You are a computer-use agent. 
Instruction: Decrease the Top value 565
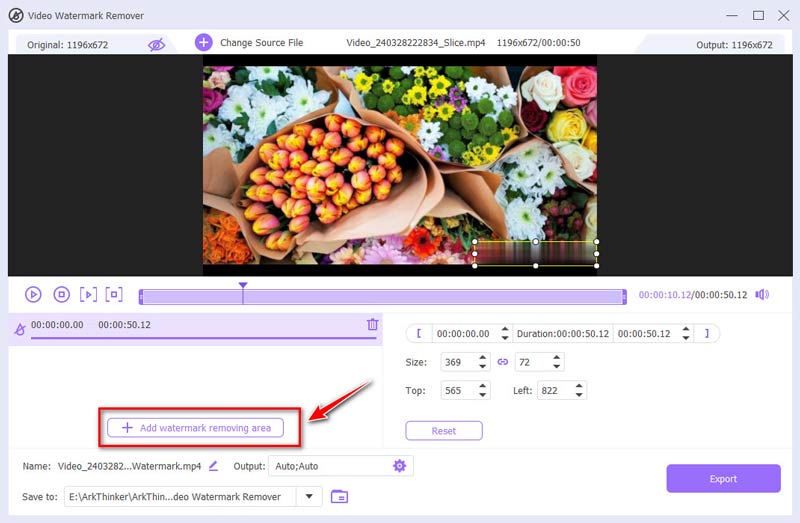482,394
